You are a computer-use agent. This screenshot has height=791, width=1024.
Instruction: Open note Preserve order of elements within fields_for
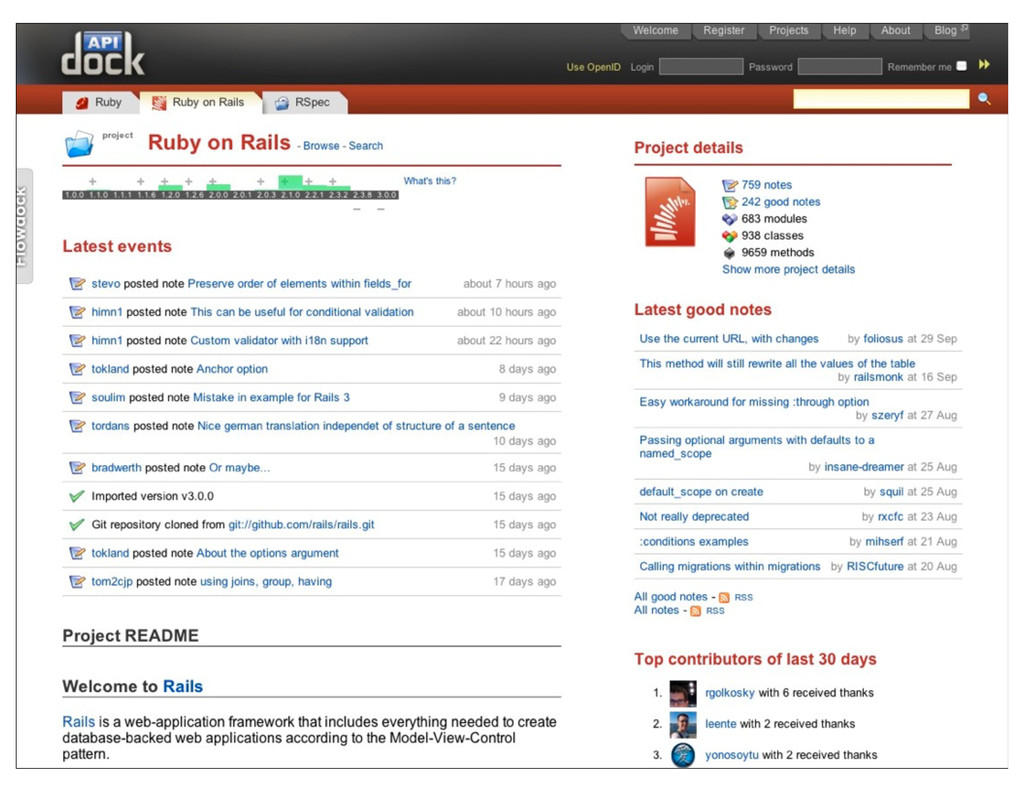click(299, 283)
